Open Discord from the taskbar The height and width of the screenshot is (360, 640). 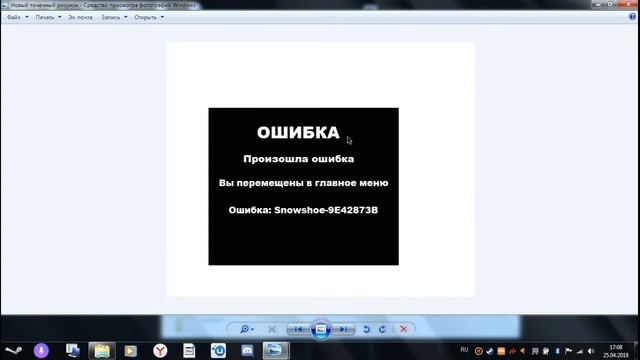pyautogui.click(x=247, y=351)
